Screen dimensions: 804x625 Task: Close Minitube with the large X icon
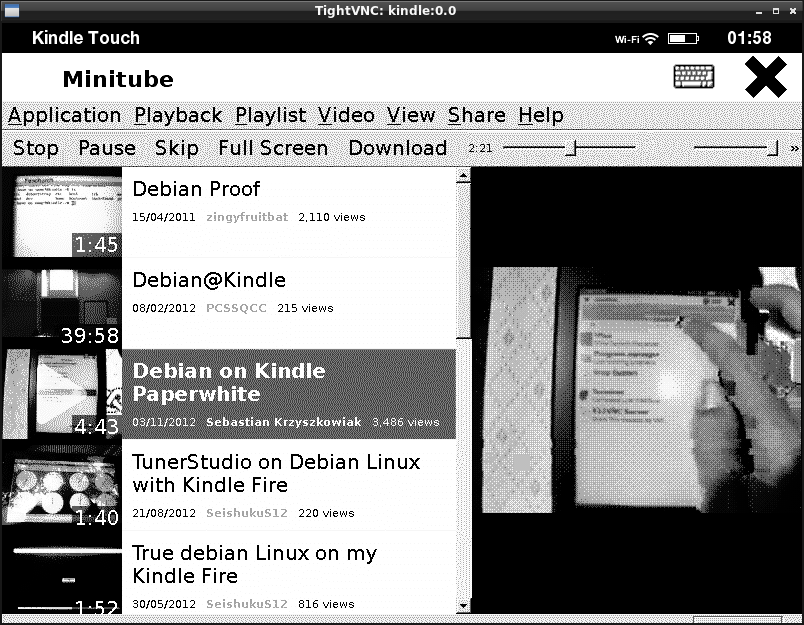(766, 77)
